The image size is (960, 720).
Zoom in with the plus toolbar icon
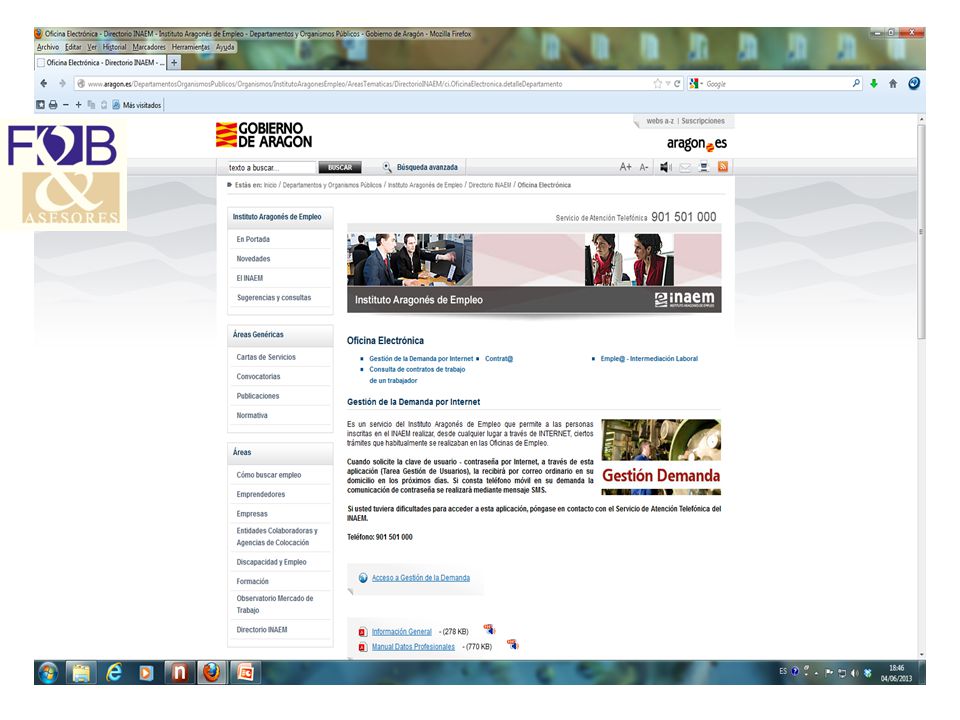coord(78,105)
